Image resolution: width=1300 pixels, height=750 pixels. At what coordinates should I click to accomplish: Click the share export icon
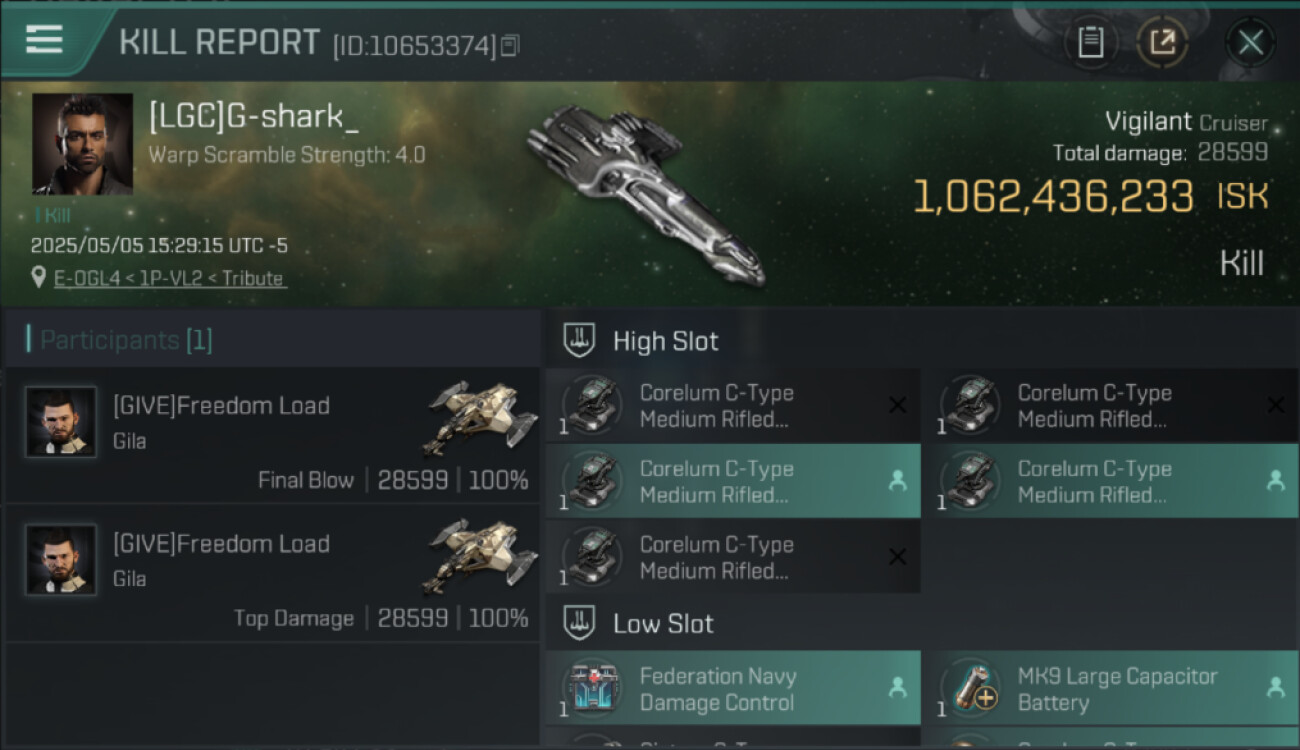coord(1162,43)
